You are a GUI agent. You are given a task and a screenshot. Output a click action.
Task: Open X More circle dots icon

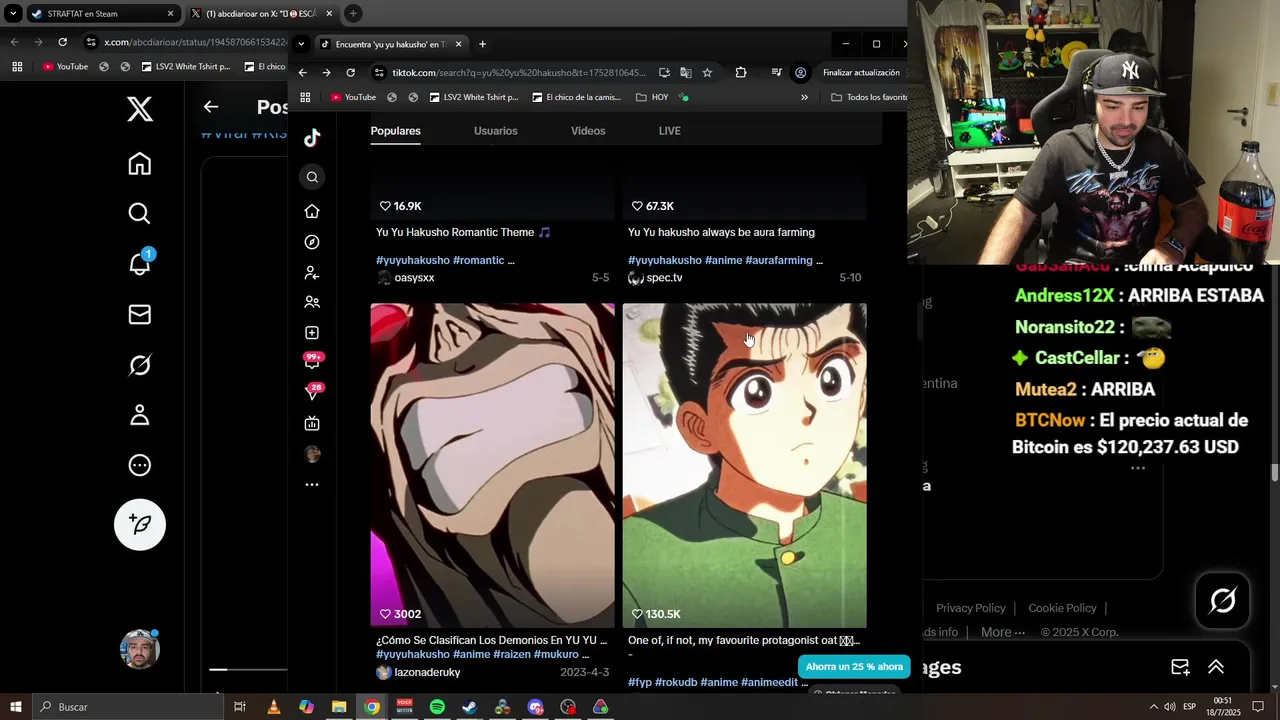click(140, 465)
